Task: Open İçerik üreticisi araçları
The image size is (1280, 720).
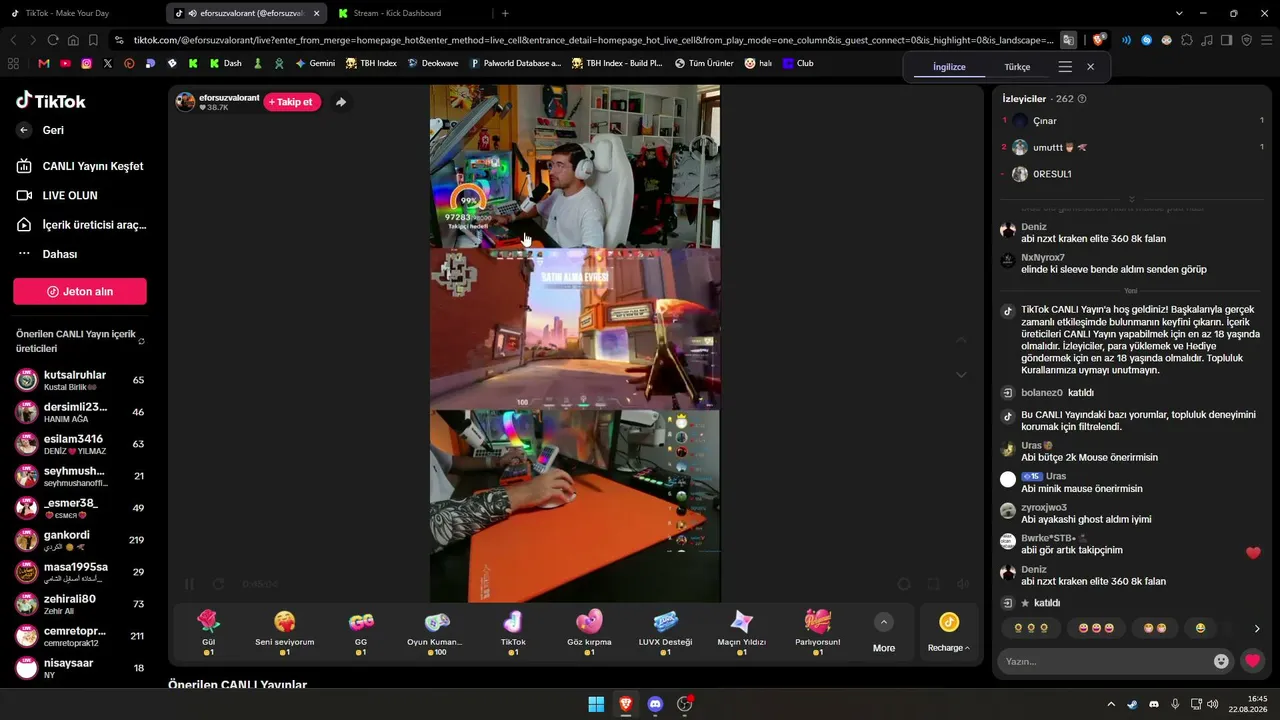Action: [82, 225]
